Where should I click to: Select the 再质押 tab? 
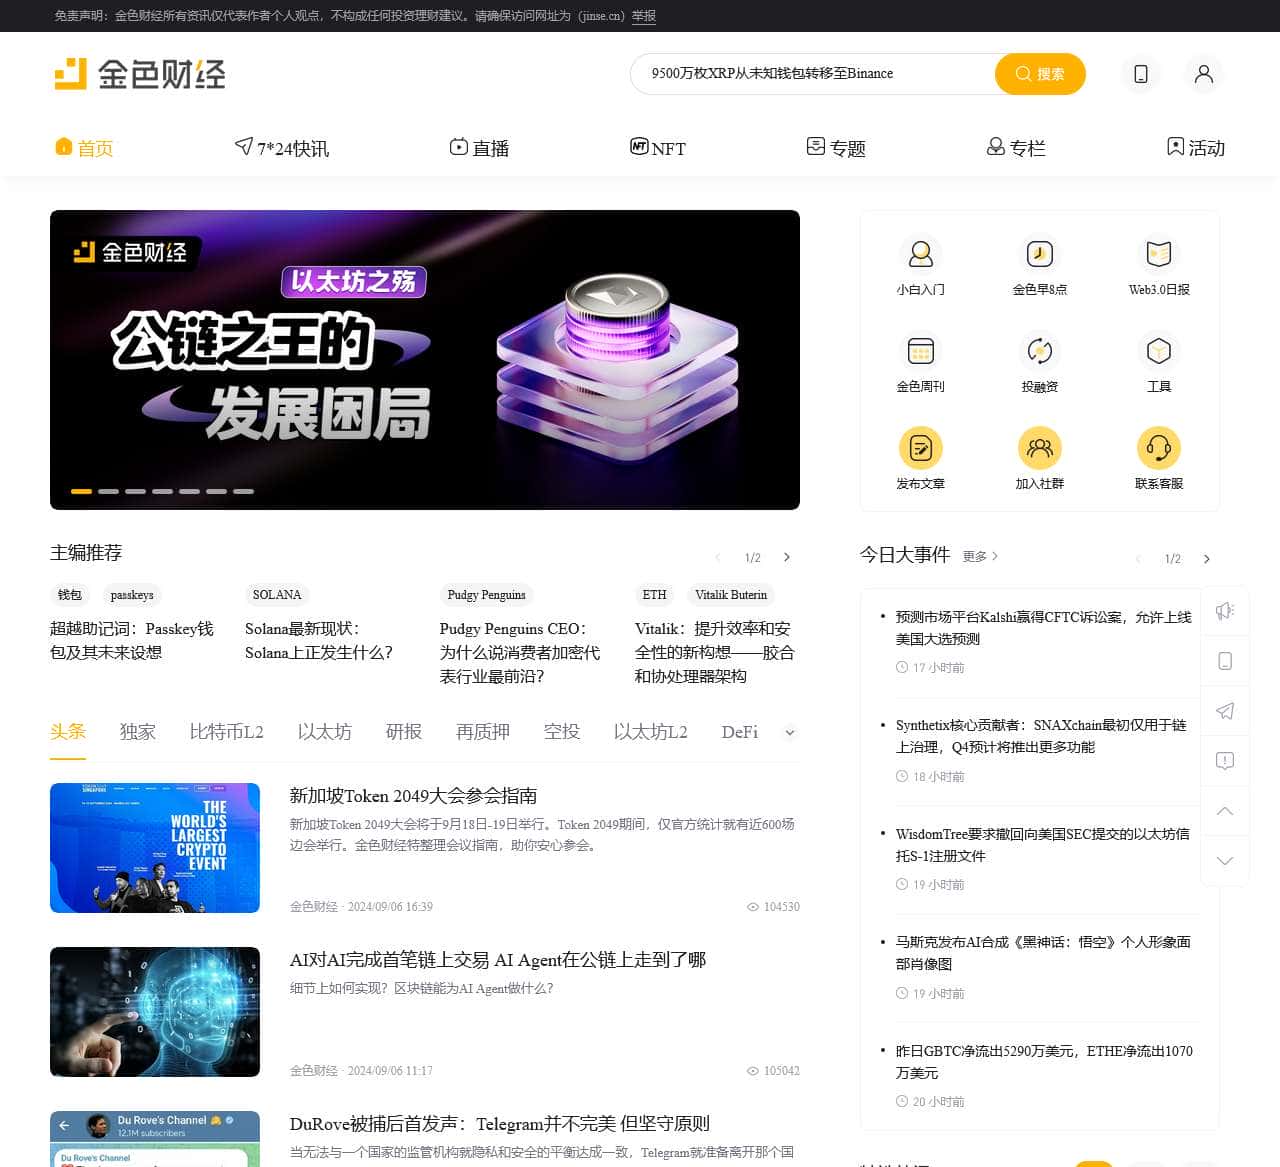pos(483,732)
